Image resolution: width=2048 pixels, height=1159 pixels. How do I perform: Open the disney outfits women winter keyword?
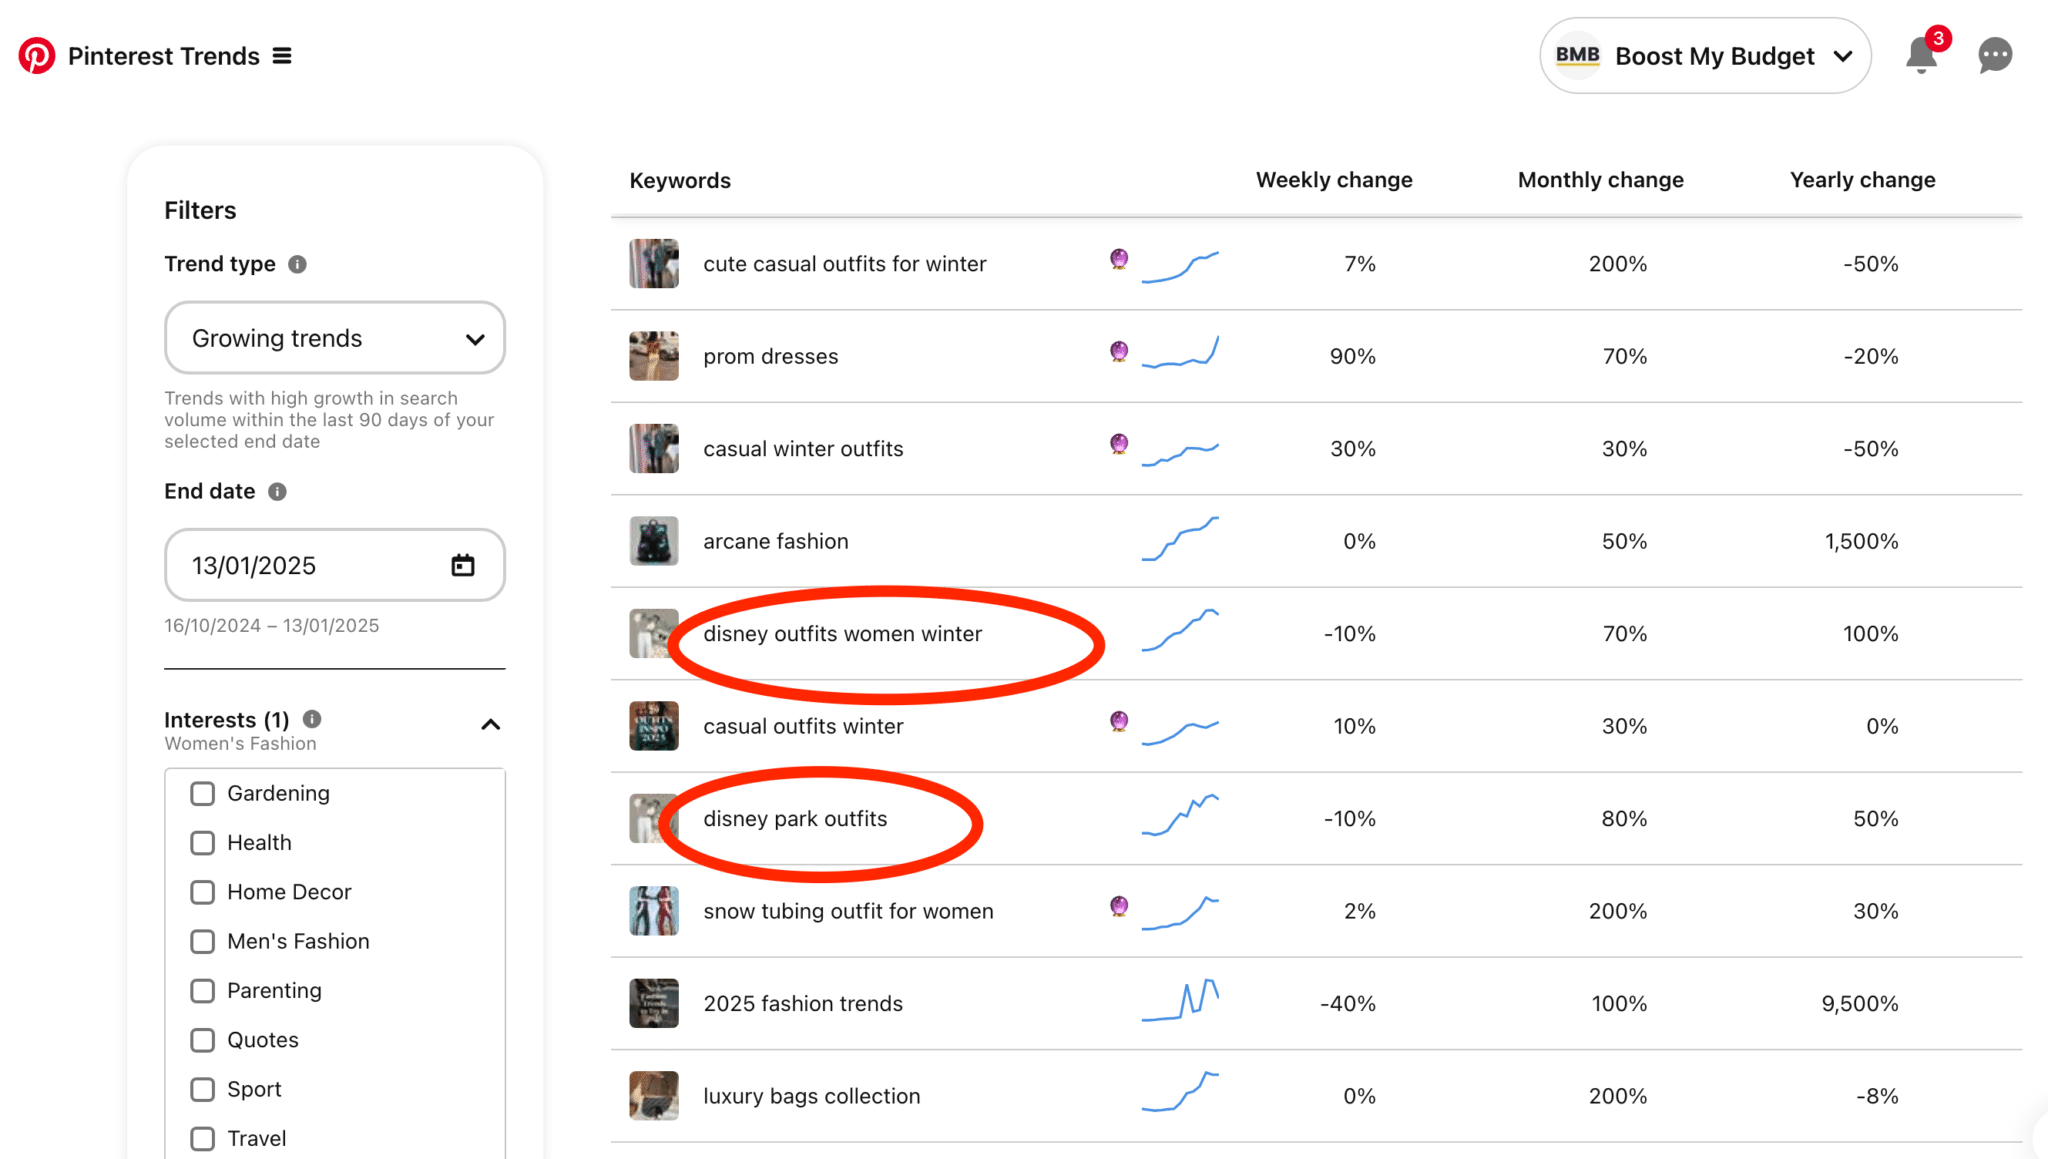pyautogui.click(x=842, y=634)
